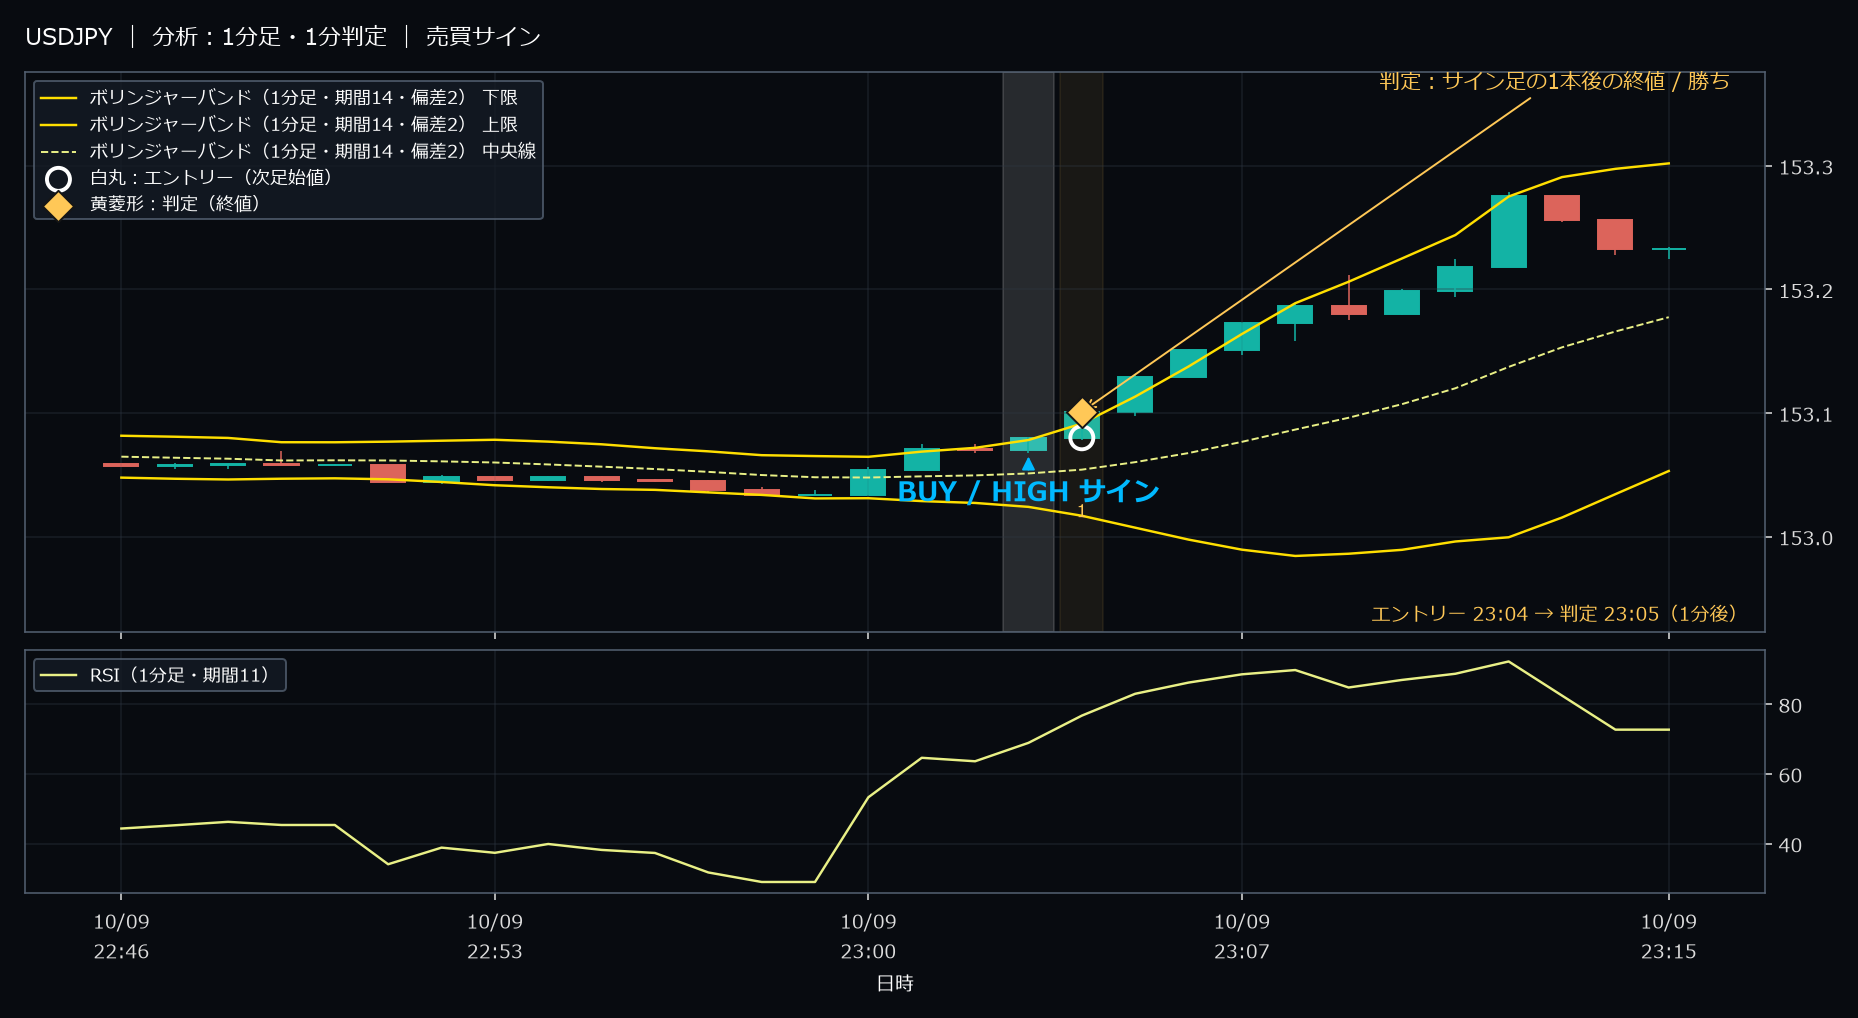This screenshot has width=1858, height=1018.
Task: Click the 中央線 Bollinger band legend entry
Action: [x=288, y=151]
